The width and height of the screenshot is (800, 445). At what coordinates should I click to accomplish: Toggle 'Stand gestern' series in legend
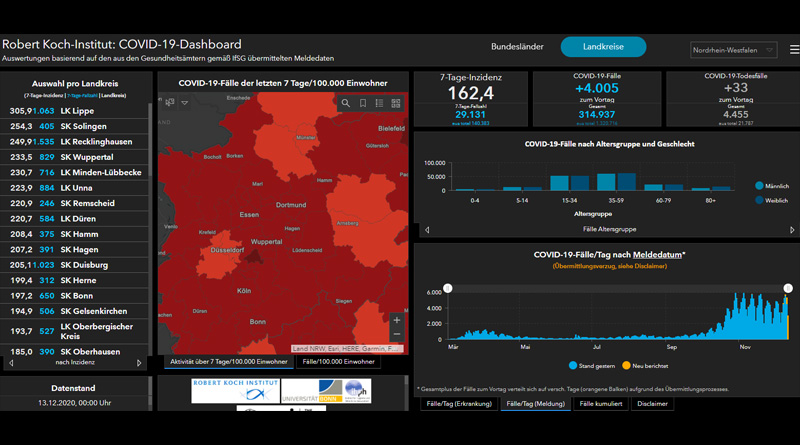pyautogui.click(x=592, y=365)
